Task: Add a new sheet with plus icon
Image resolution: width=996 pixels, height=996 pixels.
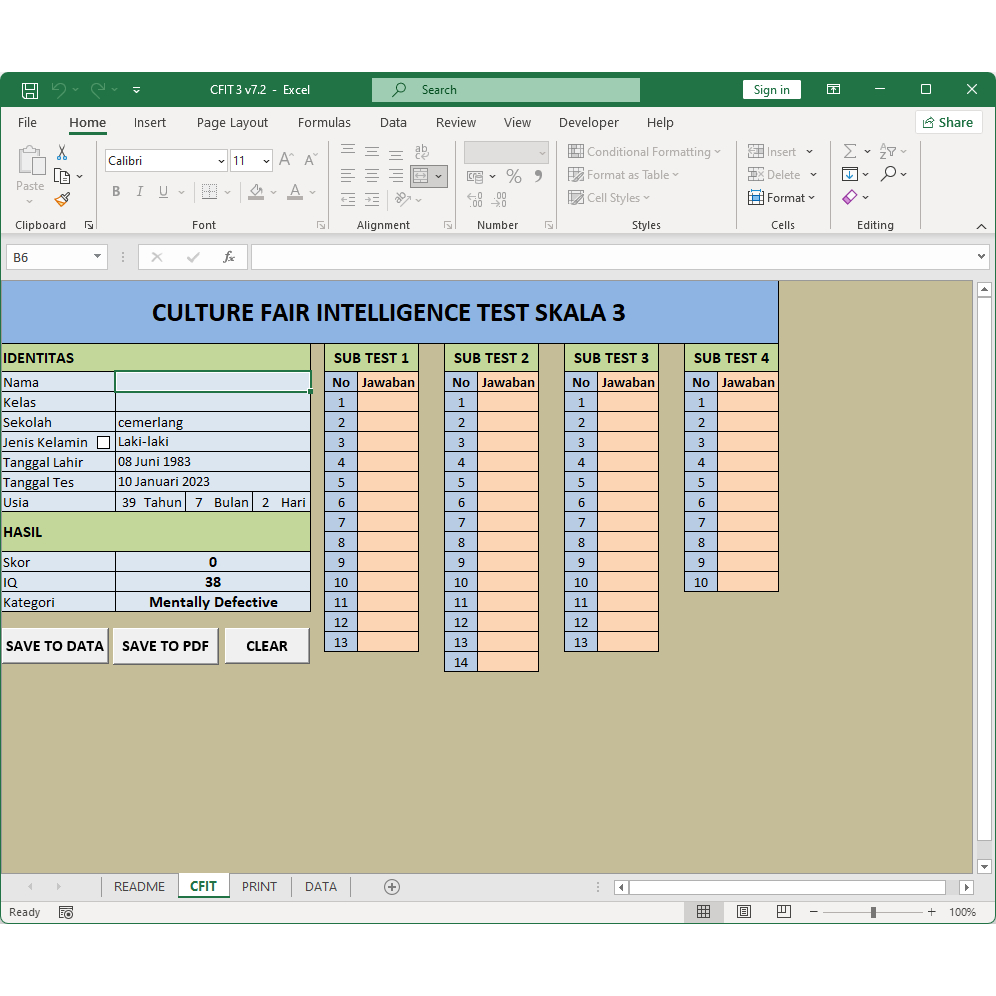Action: point(392,887)
